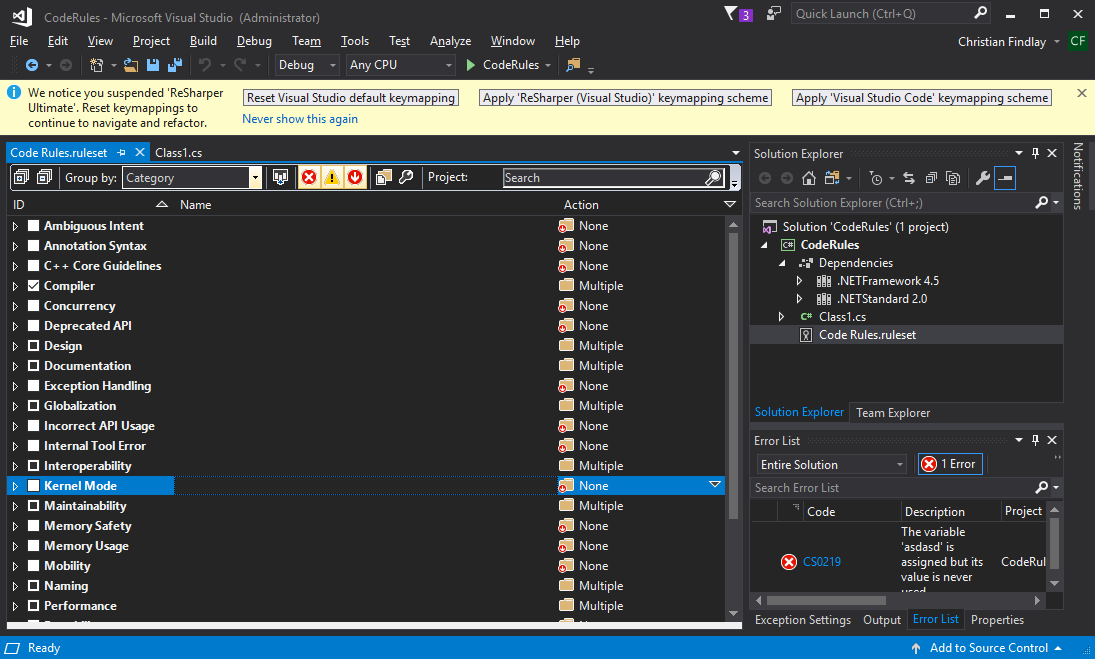Pin the Error List panel
The image size is (1095, 659).
click(1035, 440)
